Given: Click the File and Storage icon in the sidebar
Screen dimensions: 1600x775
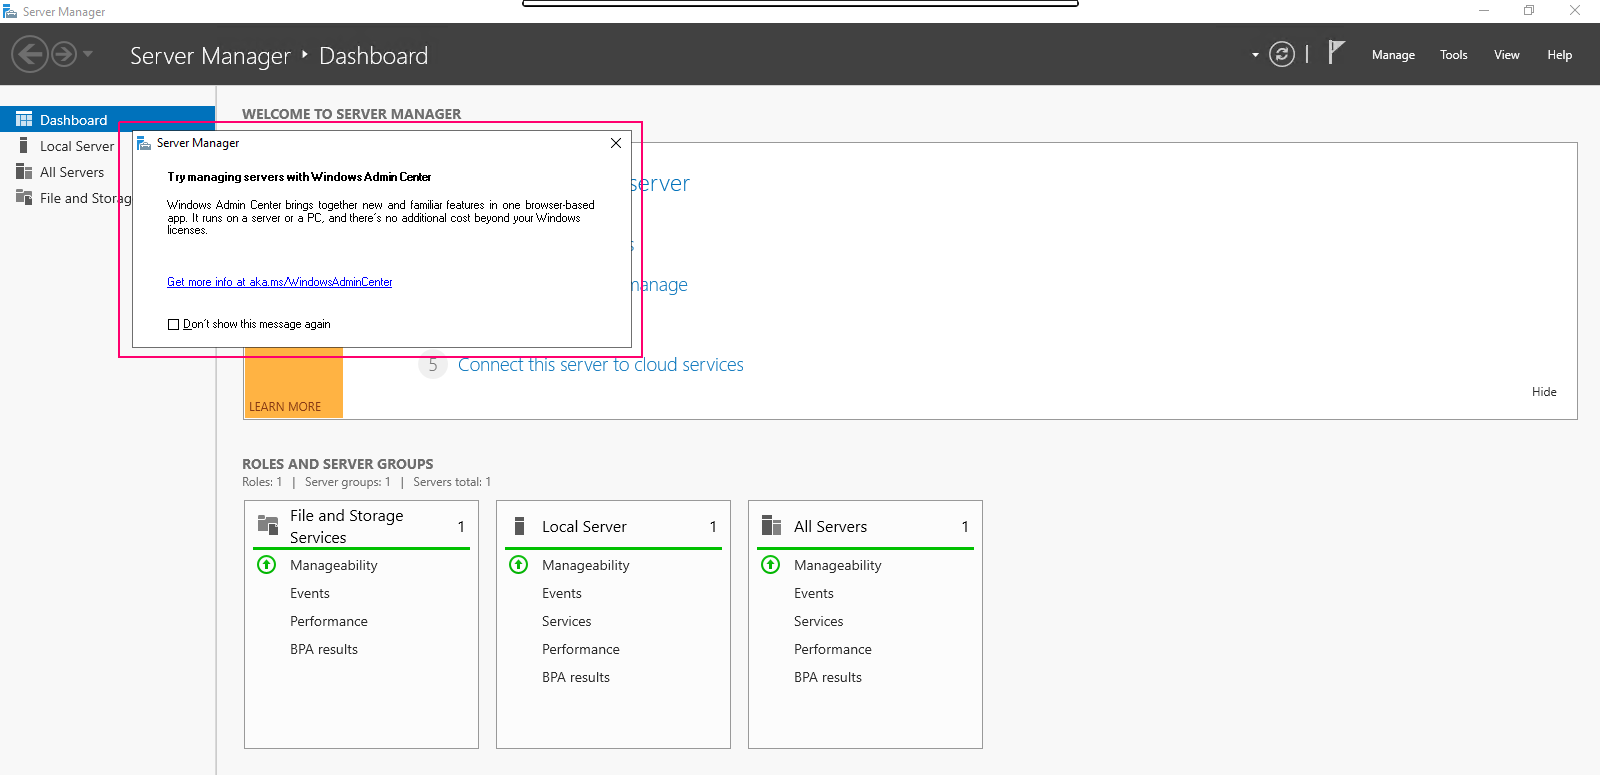Looking at the screenshot, I should (x=24, y=197).
